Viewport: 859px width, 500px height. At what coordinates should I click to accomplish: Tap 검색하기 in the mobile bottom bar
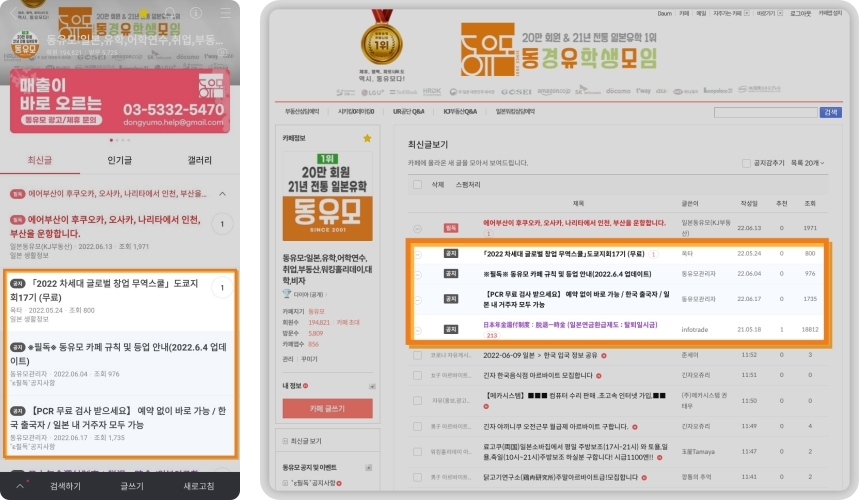pos(65,486)
